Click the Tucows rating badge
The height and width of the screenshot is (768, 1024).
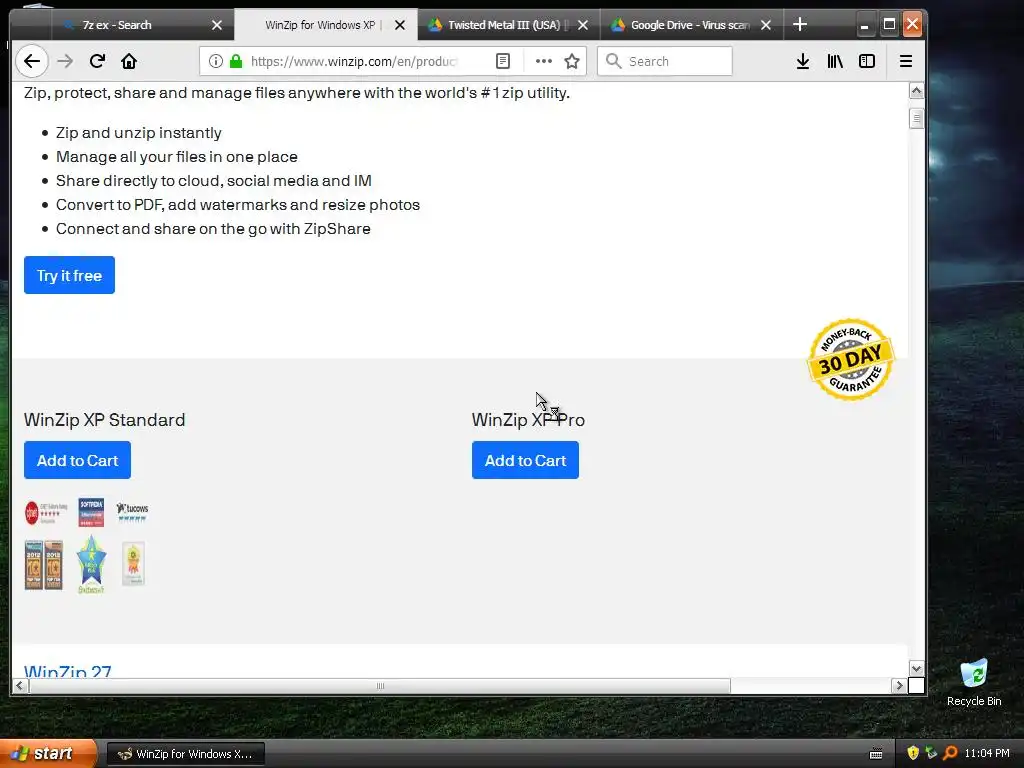133,512
